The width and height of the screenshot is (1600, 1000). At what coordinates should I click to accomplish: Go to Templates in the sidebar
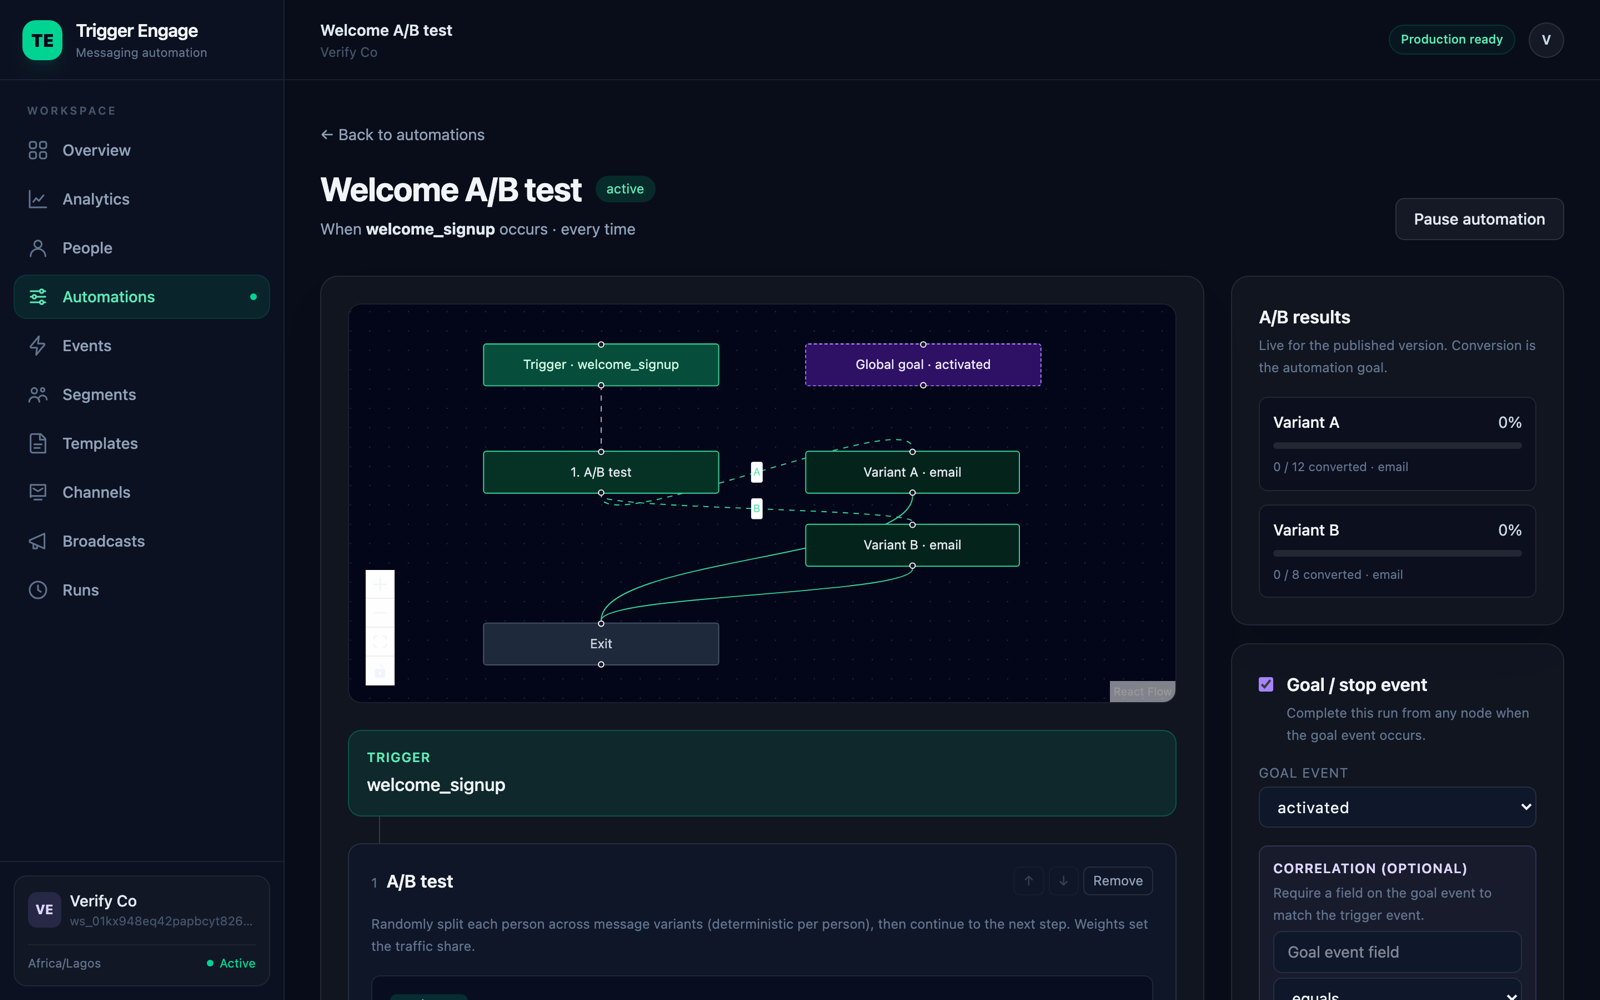click(x=142, y=443)
